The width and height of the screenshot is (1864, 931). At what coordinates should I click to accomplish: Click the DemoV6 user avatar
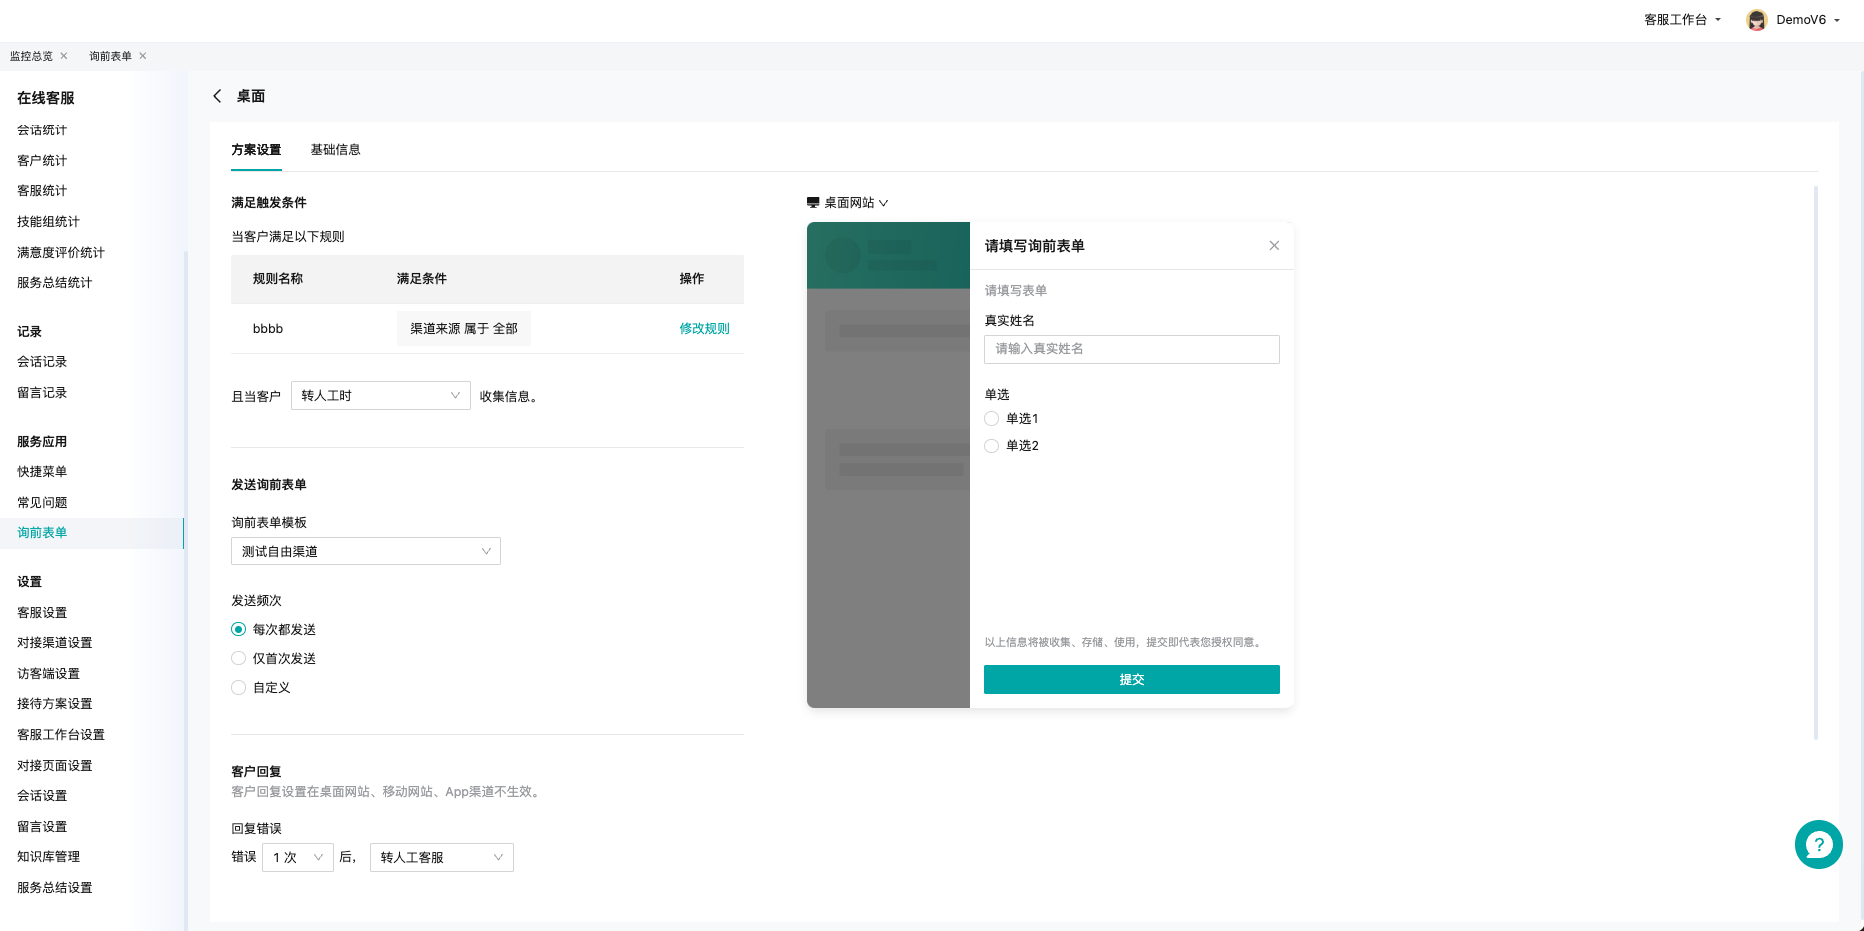click(1757, 20)
